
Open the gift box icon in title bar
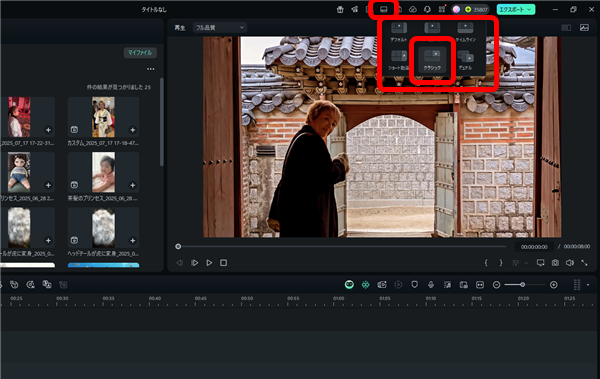(x=340, y=10)
